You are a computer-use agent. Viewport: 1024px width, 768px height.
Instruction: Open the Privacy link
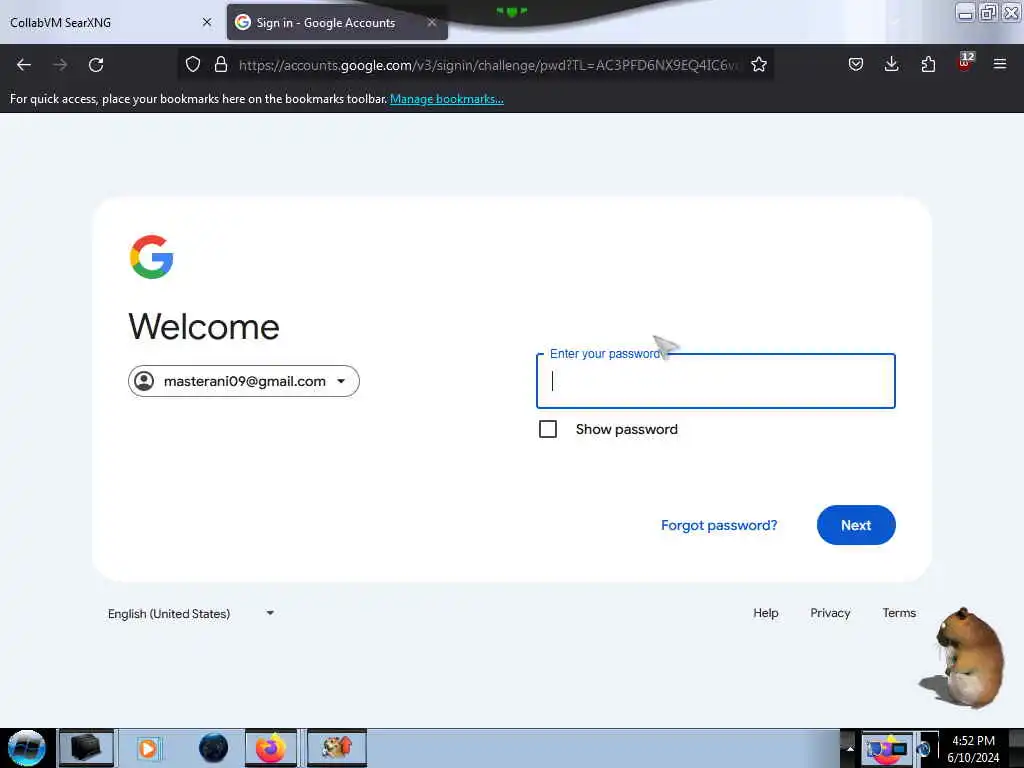tap(830, 613)
